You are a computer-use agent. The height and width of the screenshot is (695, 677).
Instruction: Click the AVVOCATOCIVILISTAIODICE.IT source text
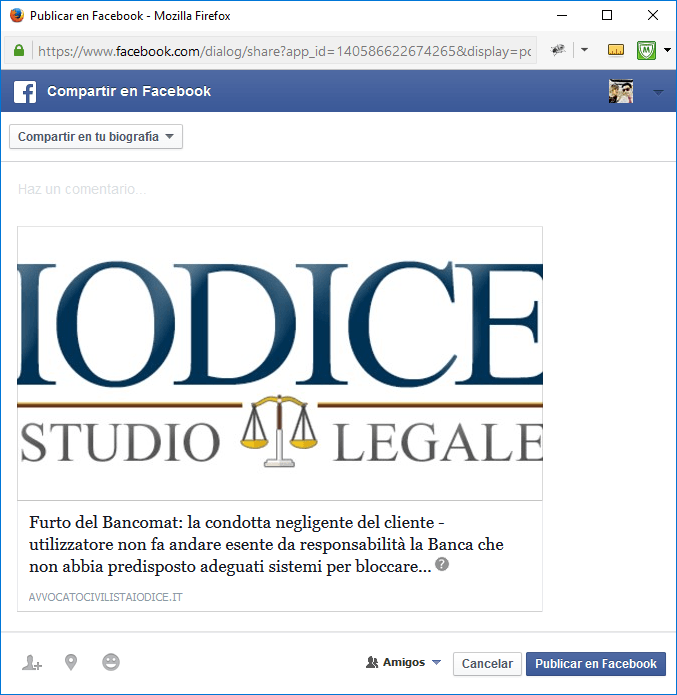tap(106, 597)
